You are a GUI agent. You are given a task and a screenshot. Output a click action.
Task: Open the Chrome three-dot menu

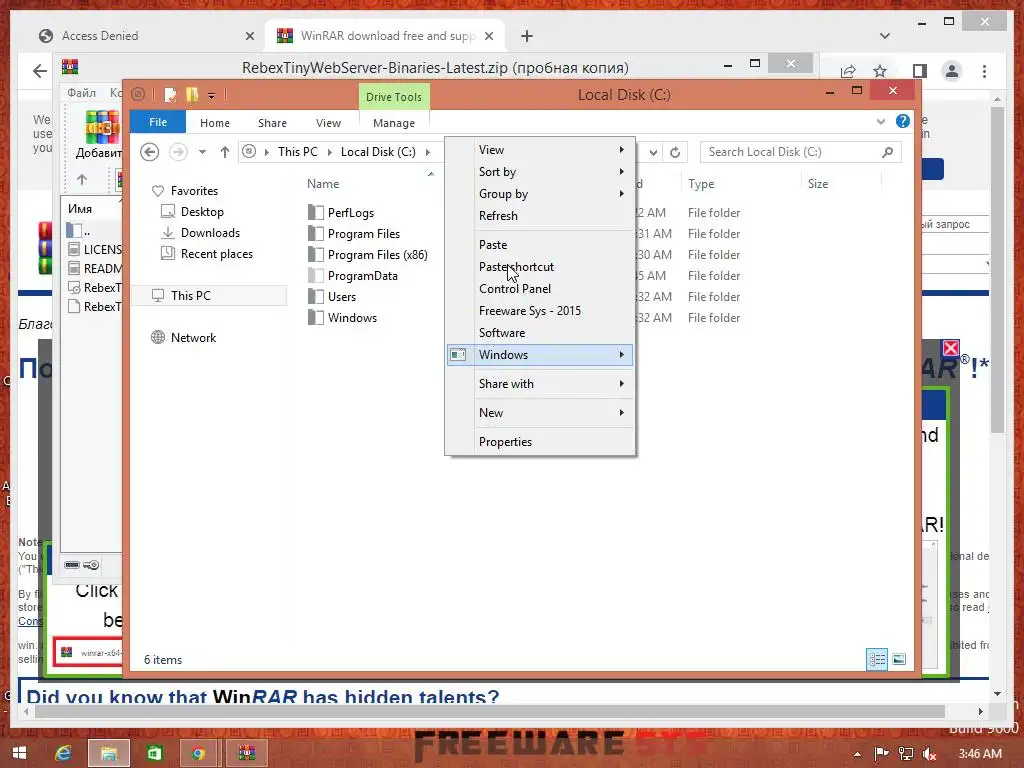984,71
